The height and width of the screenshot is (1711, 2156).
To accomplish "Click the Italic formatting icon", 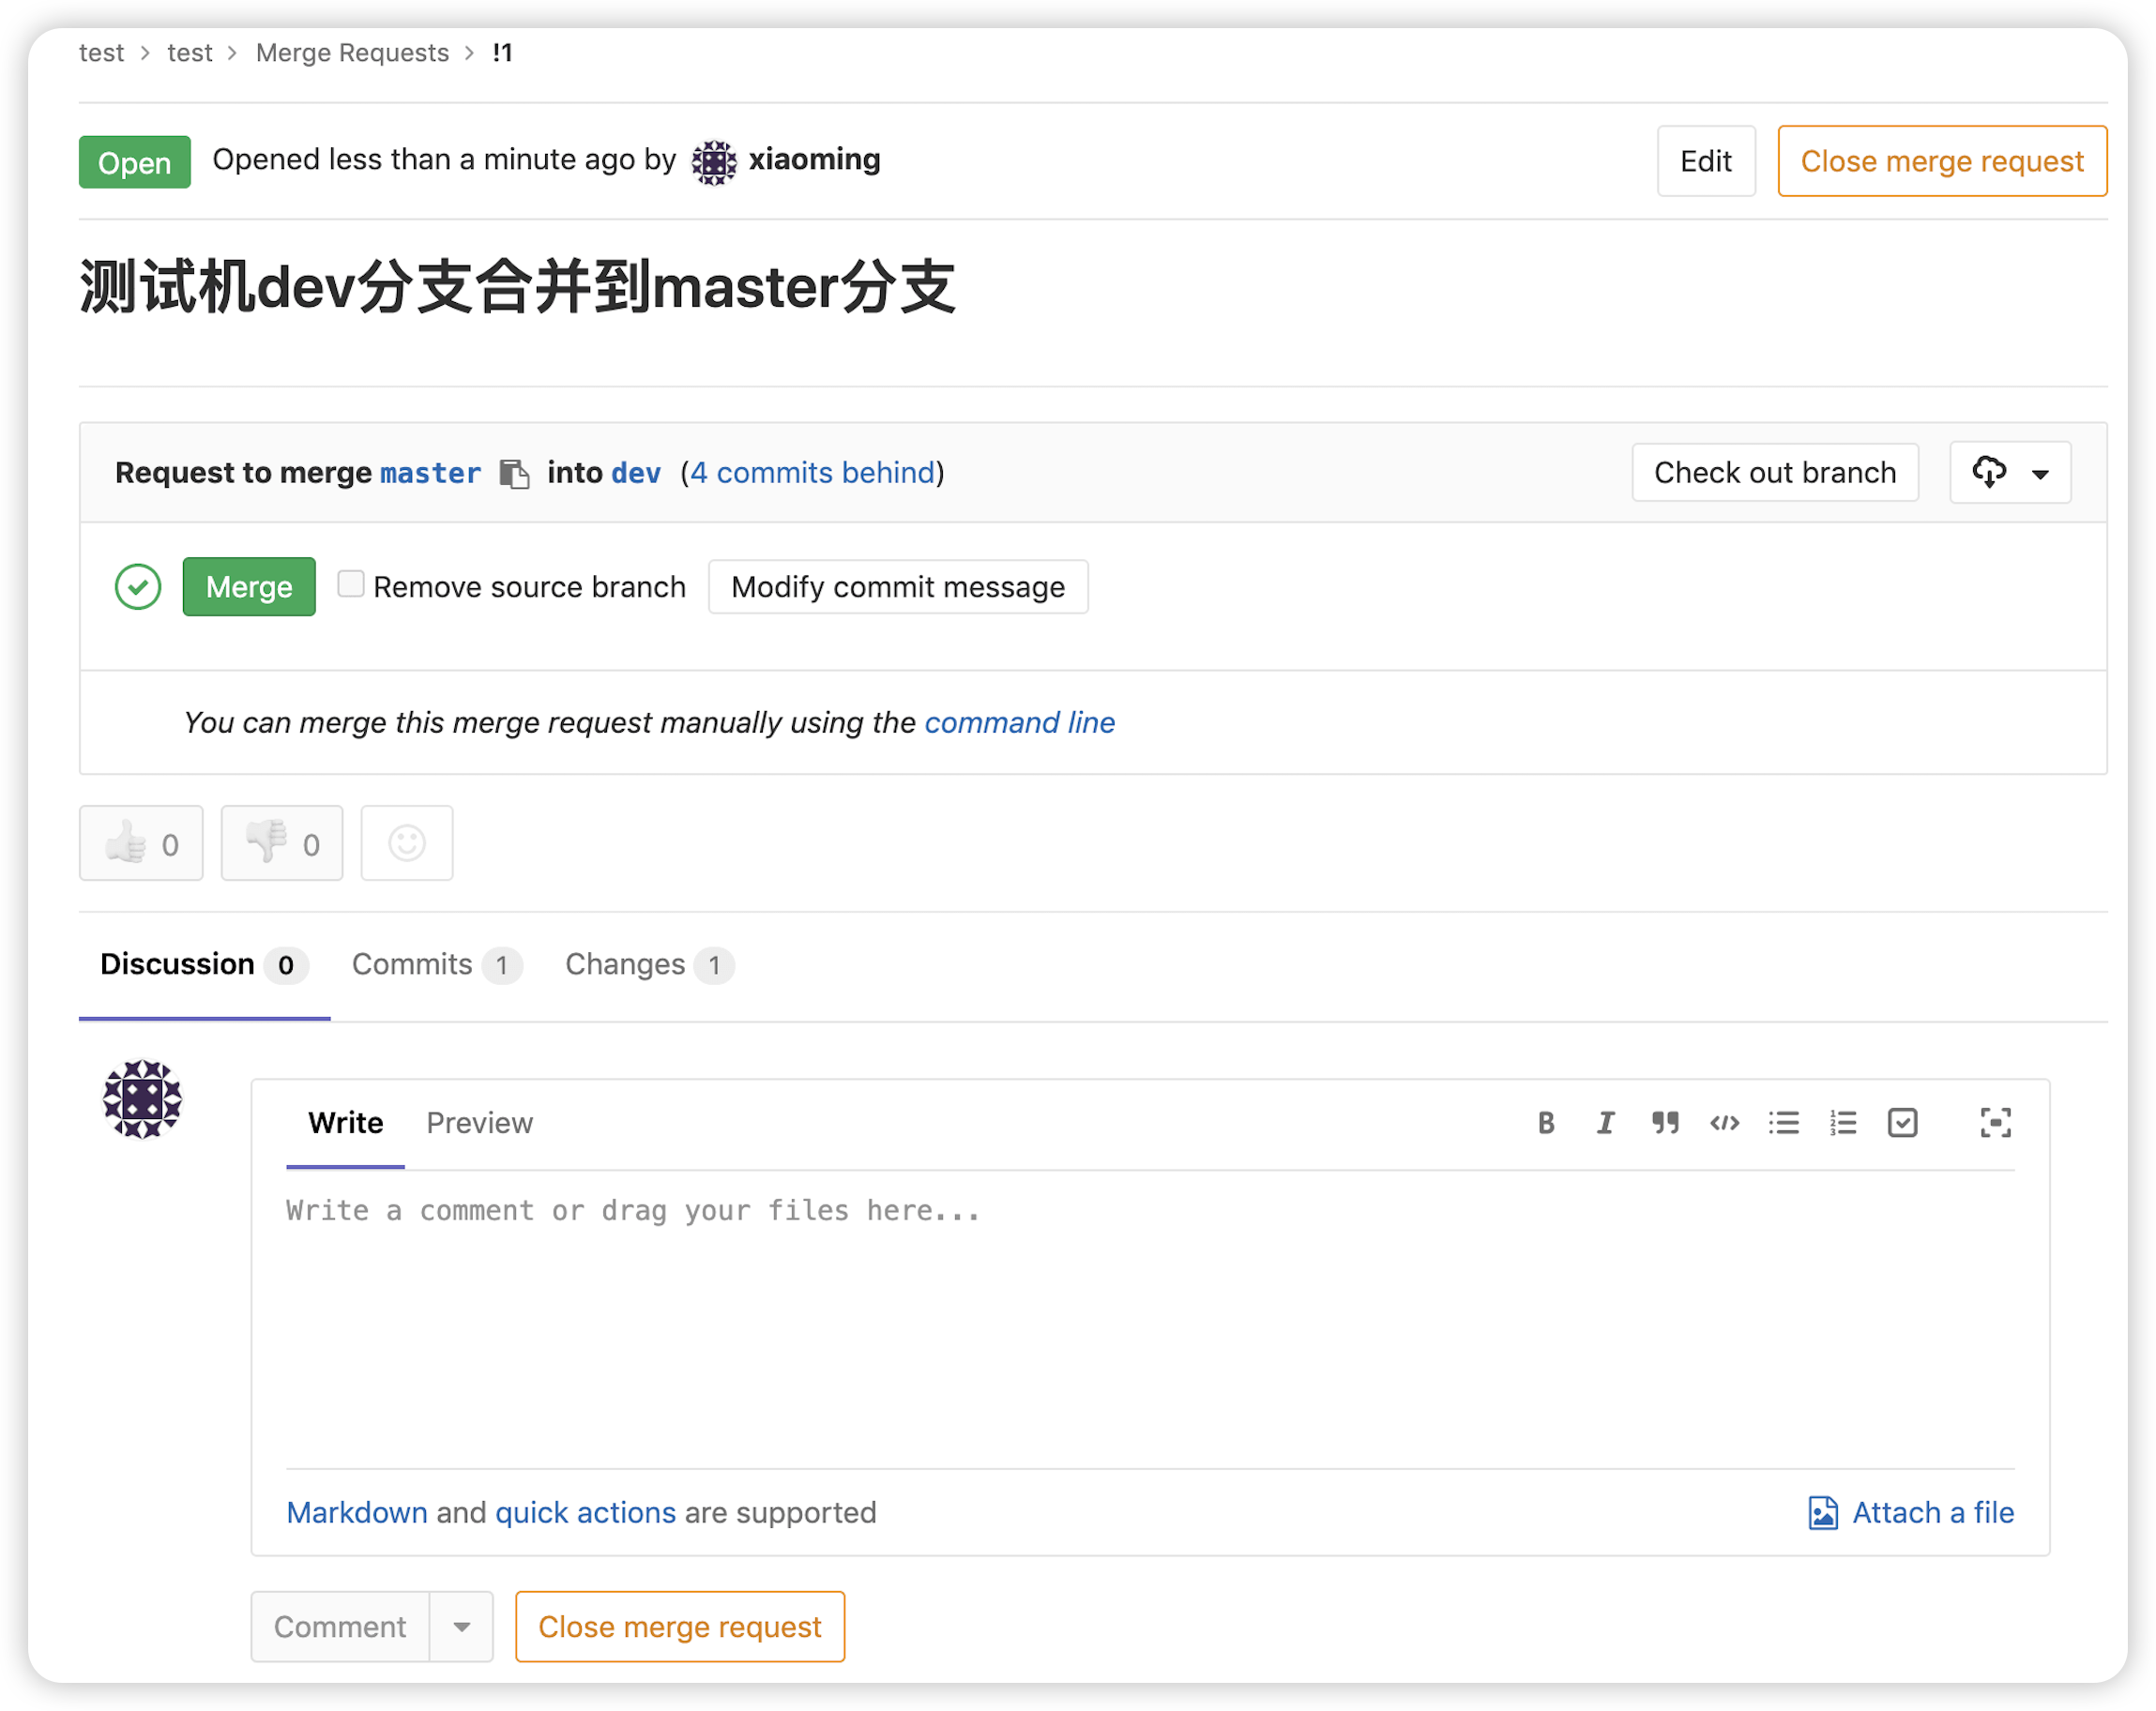I will [1605, 1123].
